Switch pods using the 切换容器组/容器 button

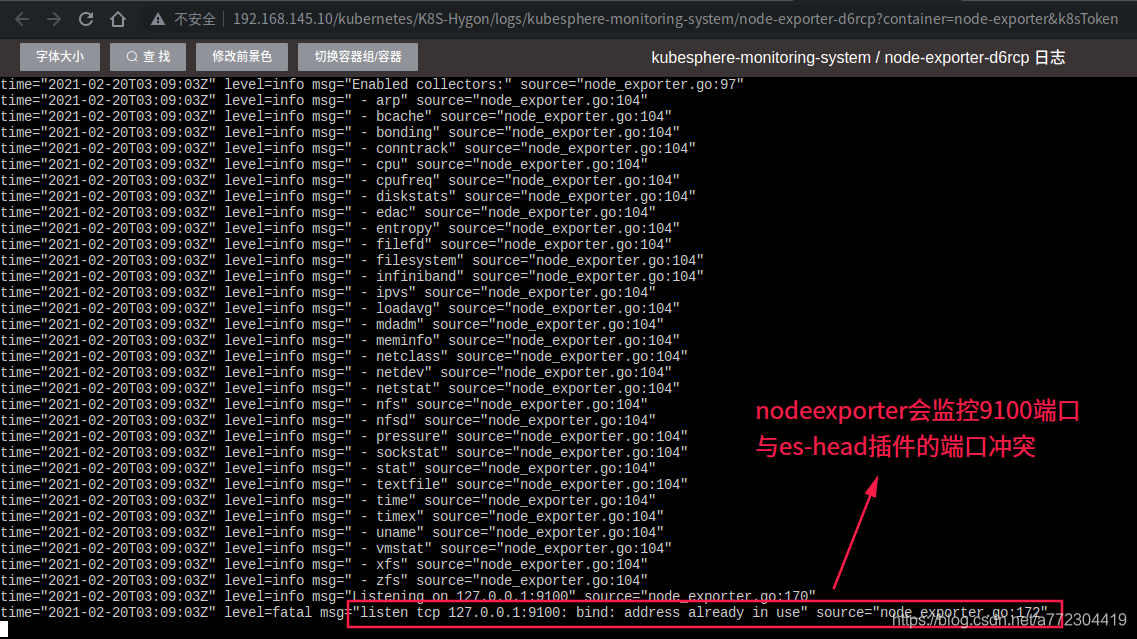click(357, 57)
